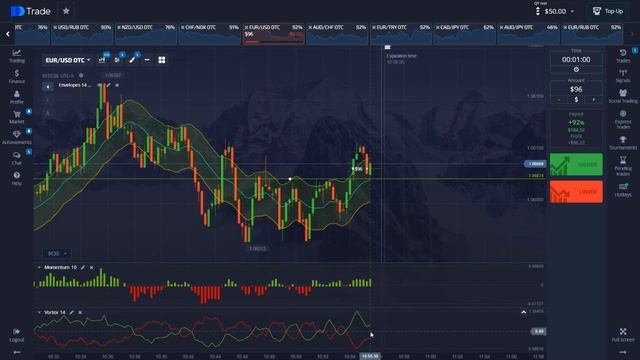Open the Profile page from the sidebar
This screenshot has height=360, width=640.
coord(17,97)
